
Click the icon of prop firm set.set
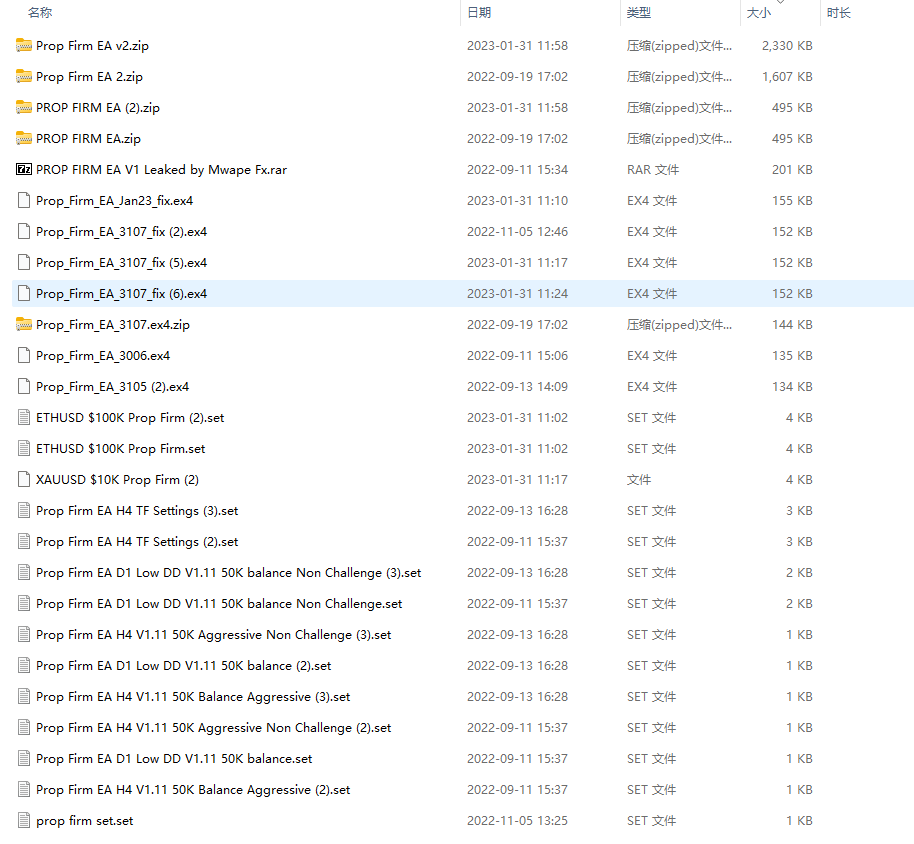24,820
